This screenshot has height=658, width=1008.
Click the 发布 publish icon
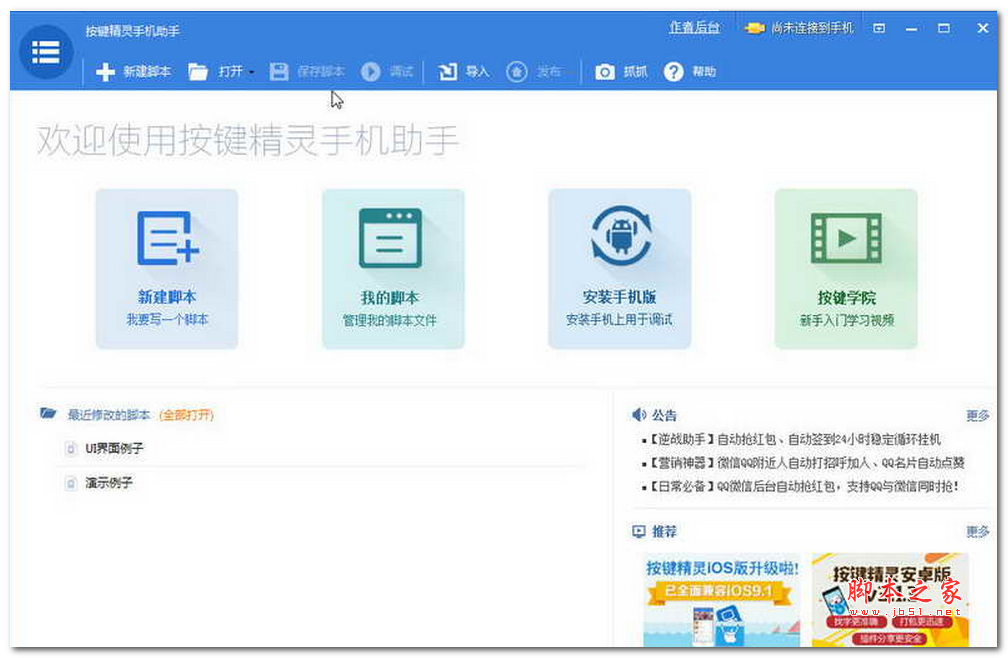click(516, 71)
